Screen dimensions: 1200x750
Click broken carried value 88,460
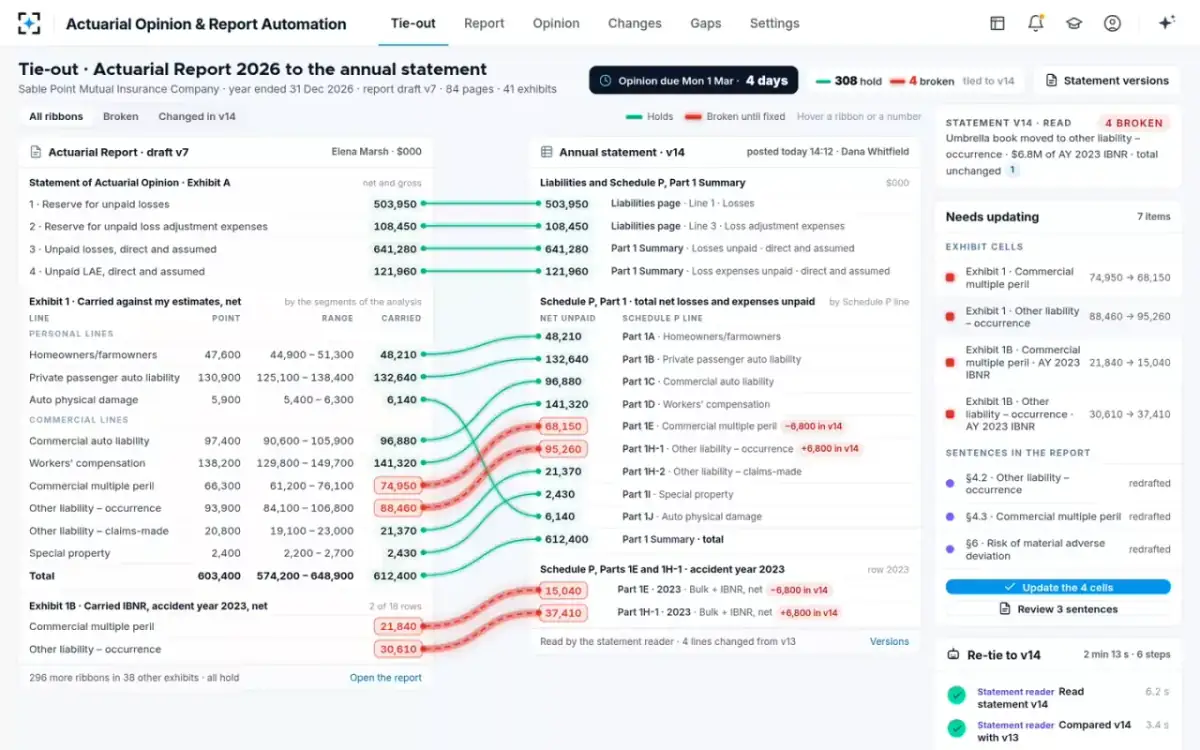pyautogui.click(x=398, y=508)
